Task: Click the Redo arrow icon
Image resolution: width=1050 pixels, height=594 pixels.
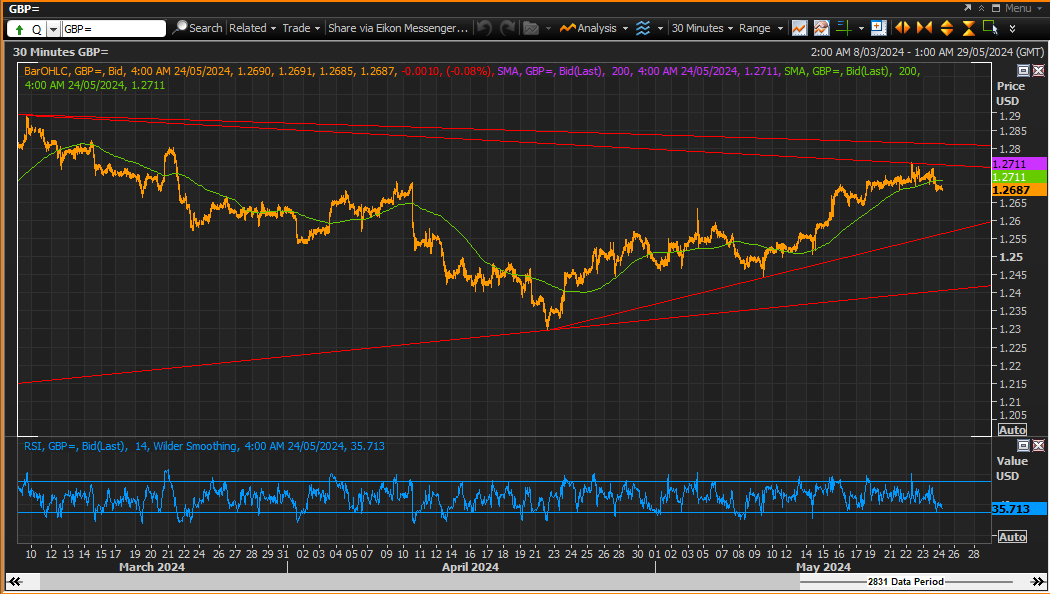Action: click(508, 28)
